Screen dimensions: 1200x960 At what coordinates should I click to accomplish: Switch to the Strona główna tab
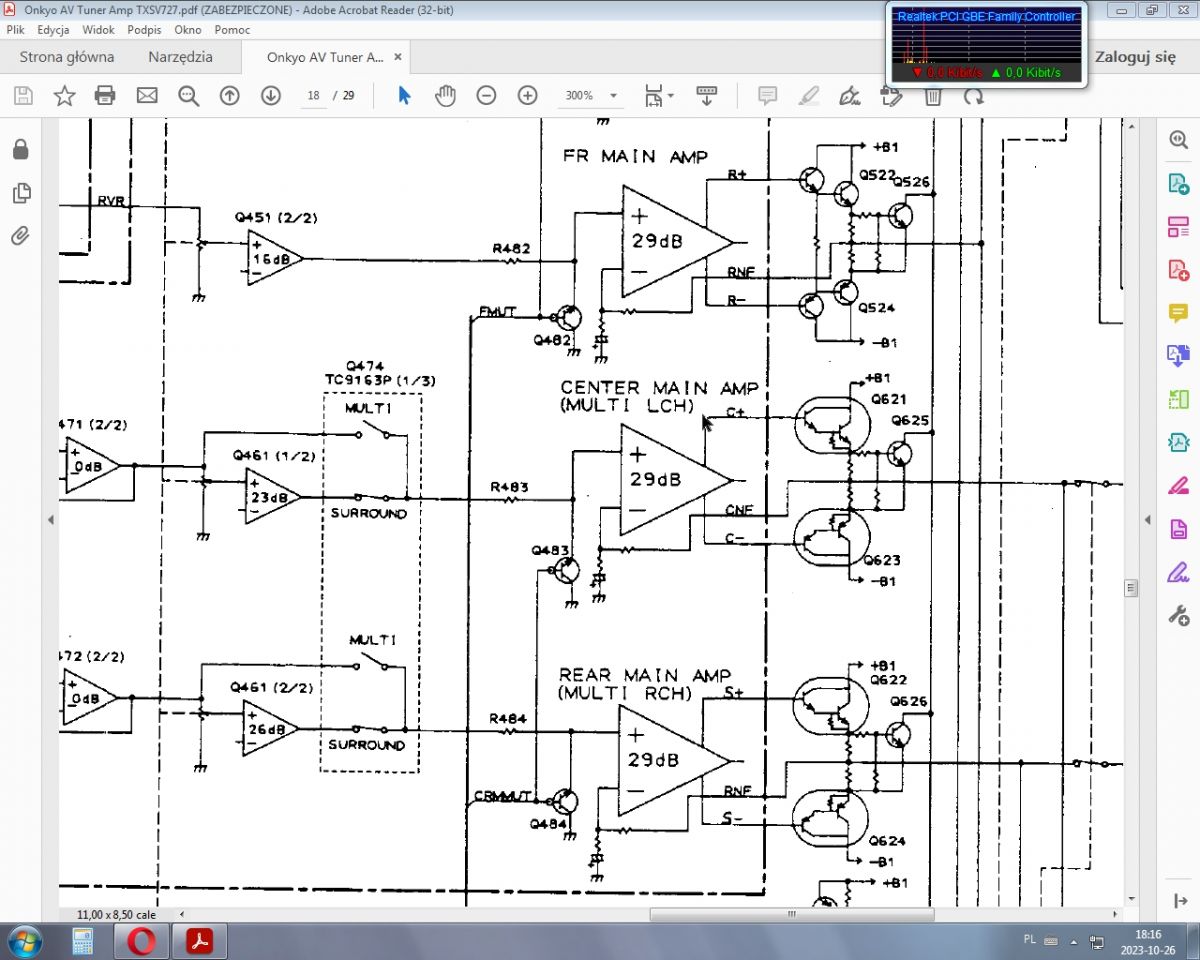[x=67, y=57]
